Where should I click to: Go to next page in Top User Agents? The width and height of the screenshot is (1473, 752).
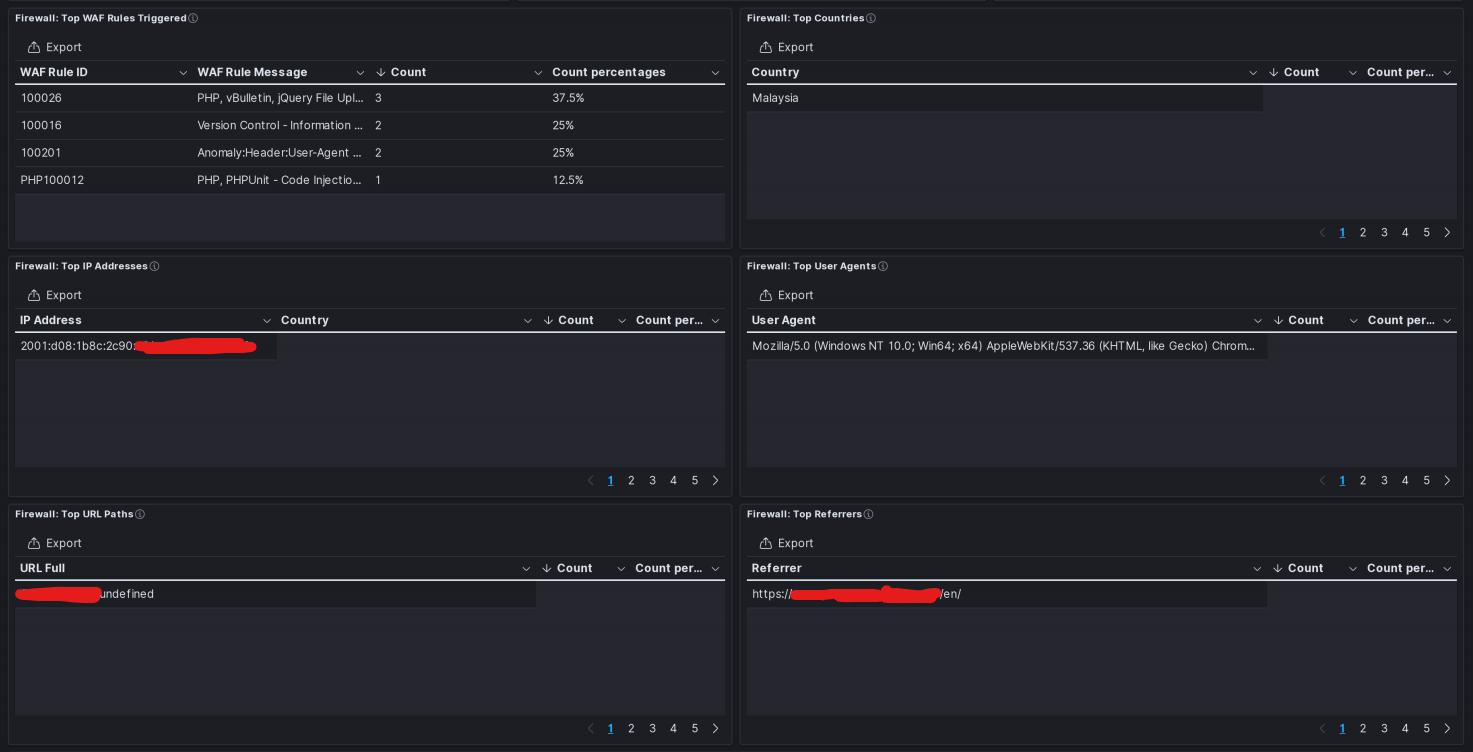click(1447, 480)
